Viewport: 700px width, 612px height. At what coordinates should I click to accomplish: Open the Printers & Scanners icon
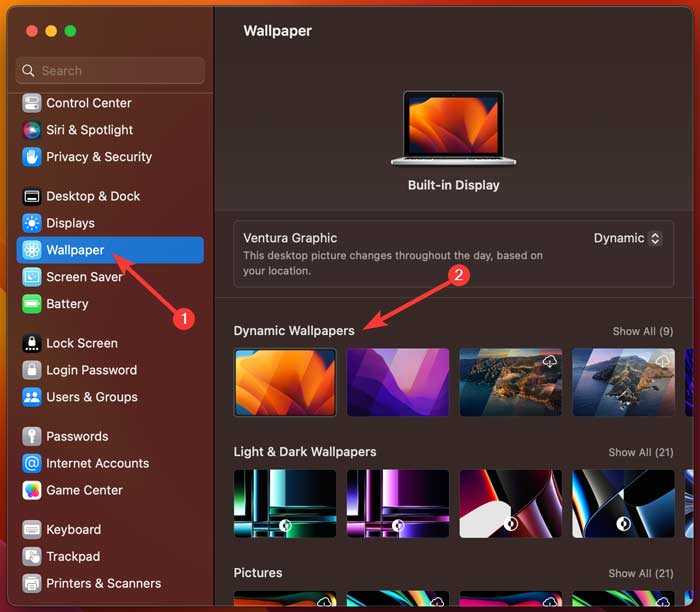[32, 583]
